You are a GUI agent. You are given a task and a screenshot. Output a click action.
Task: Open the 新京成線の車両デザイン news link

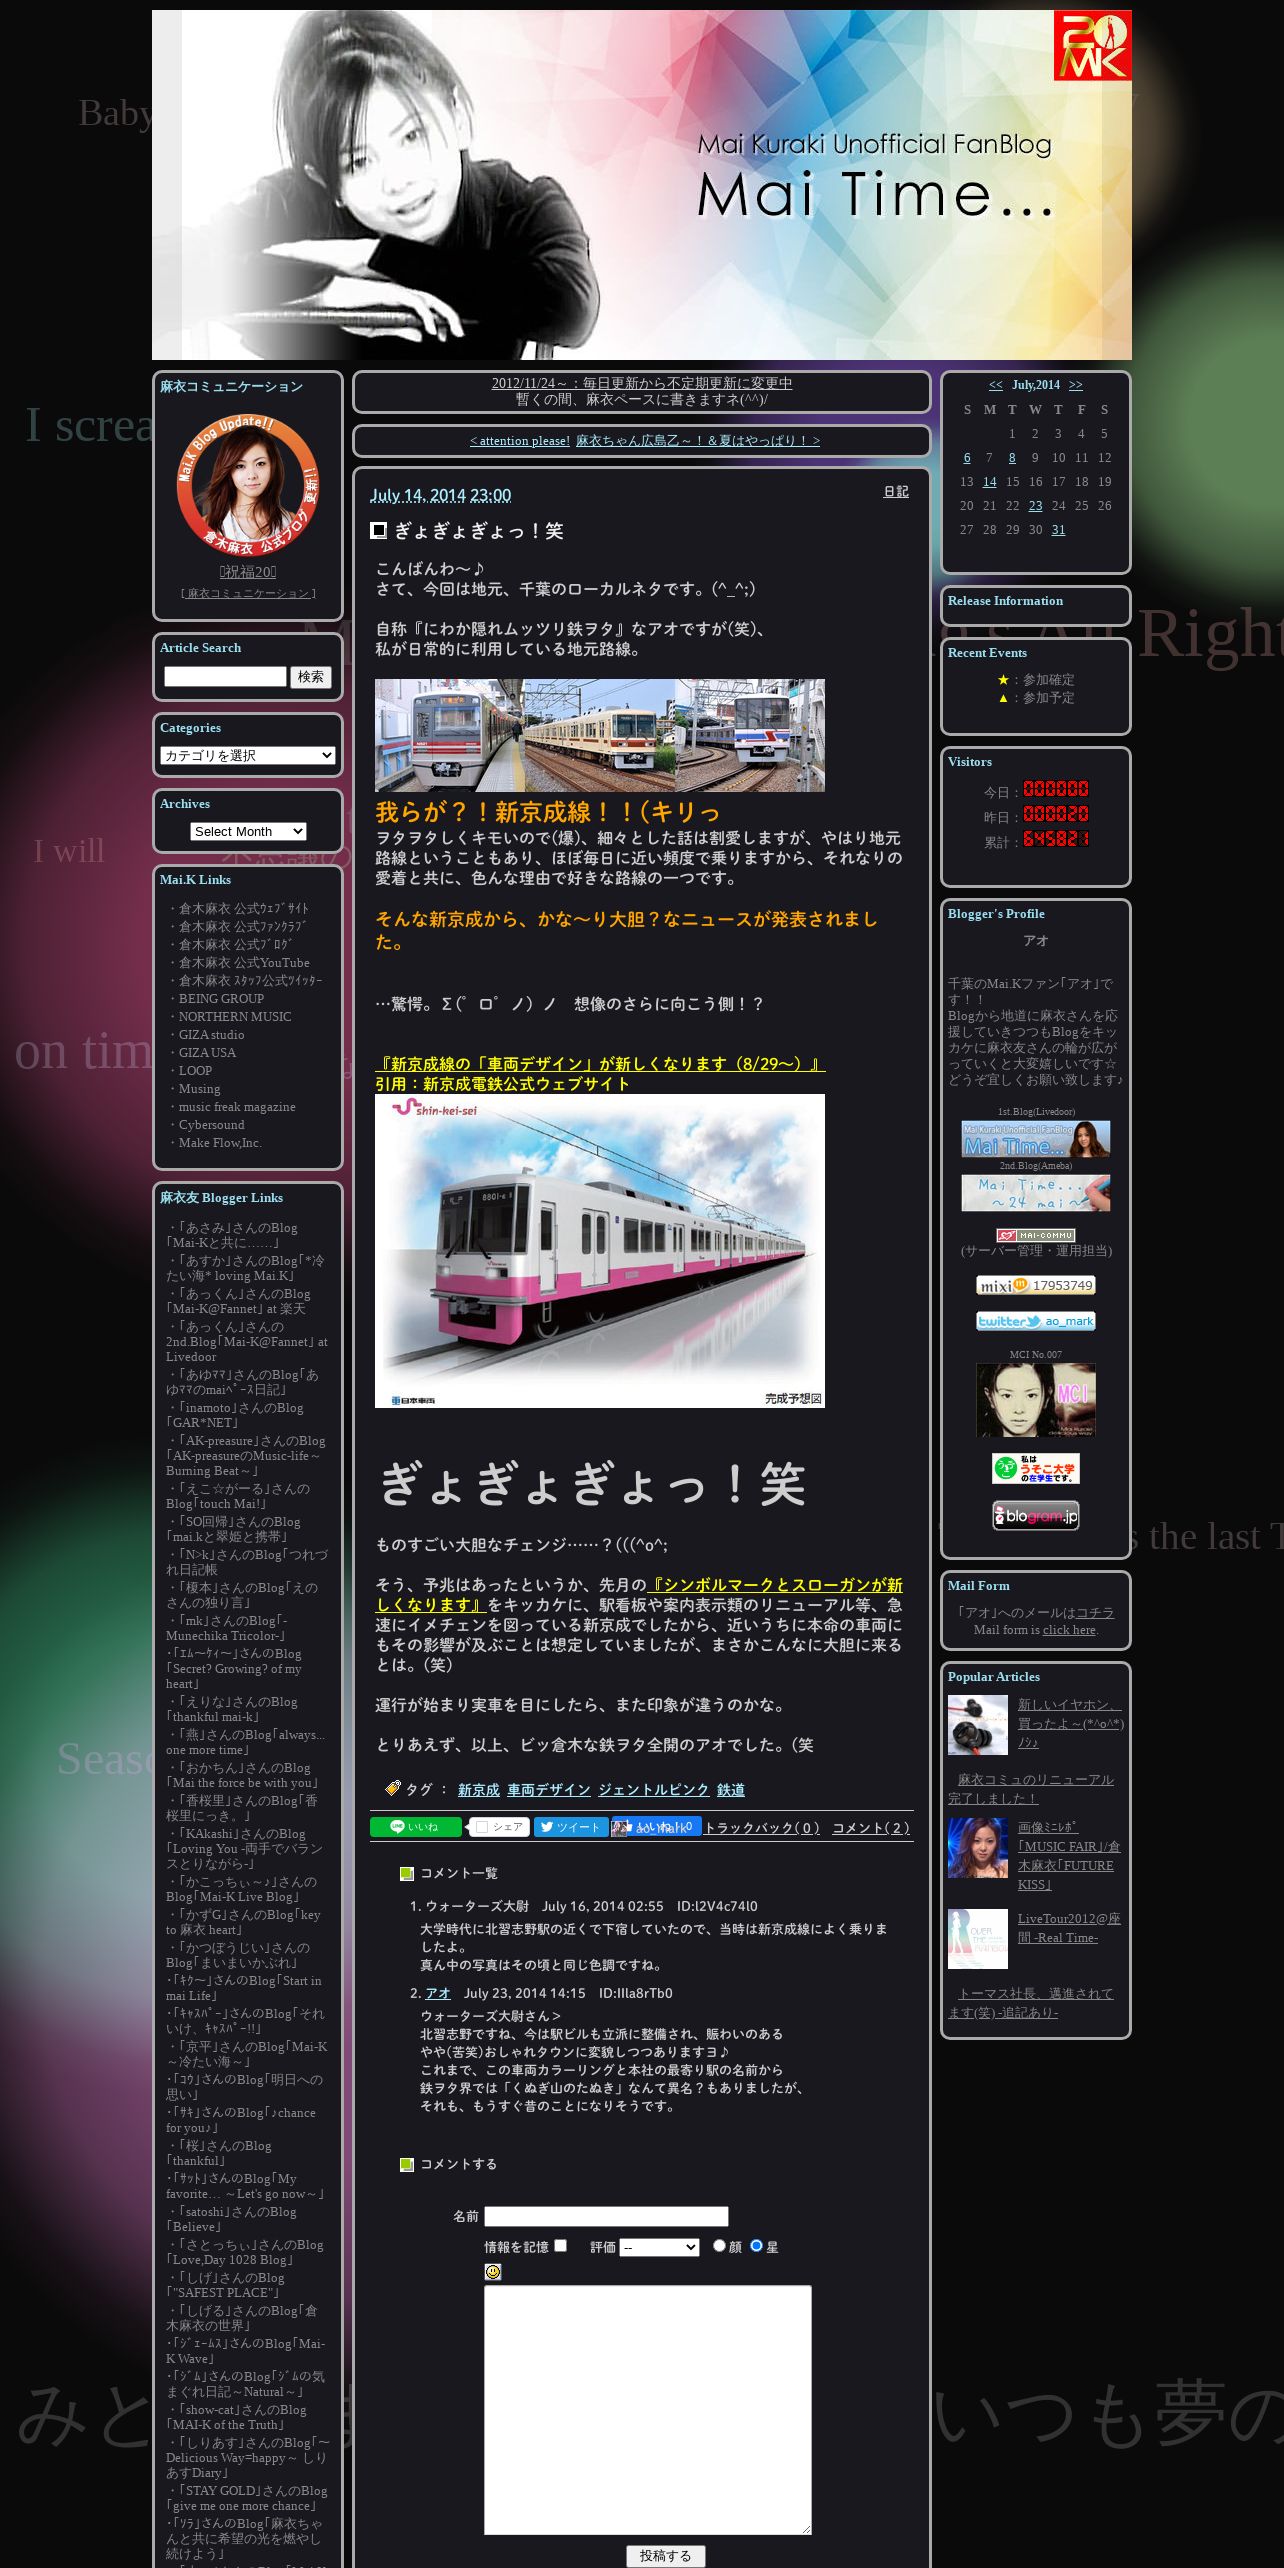tap(600, 1064)
